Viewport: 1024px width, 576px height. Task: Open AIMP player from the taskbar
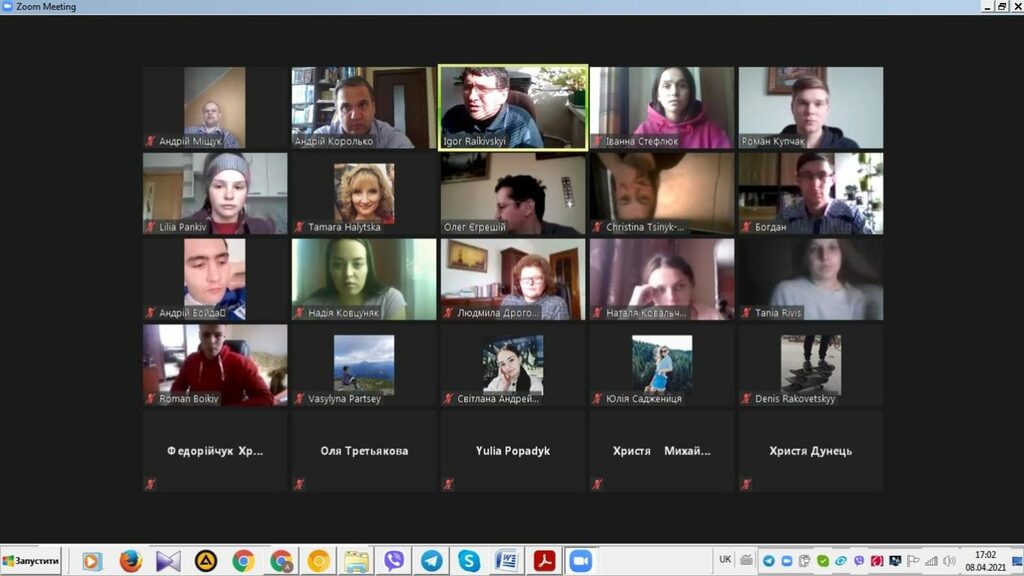(x=206, y=561)
